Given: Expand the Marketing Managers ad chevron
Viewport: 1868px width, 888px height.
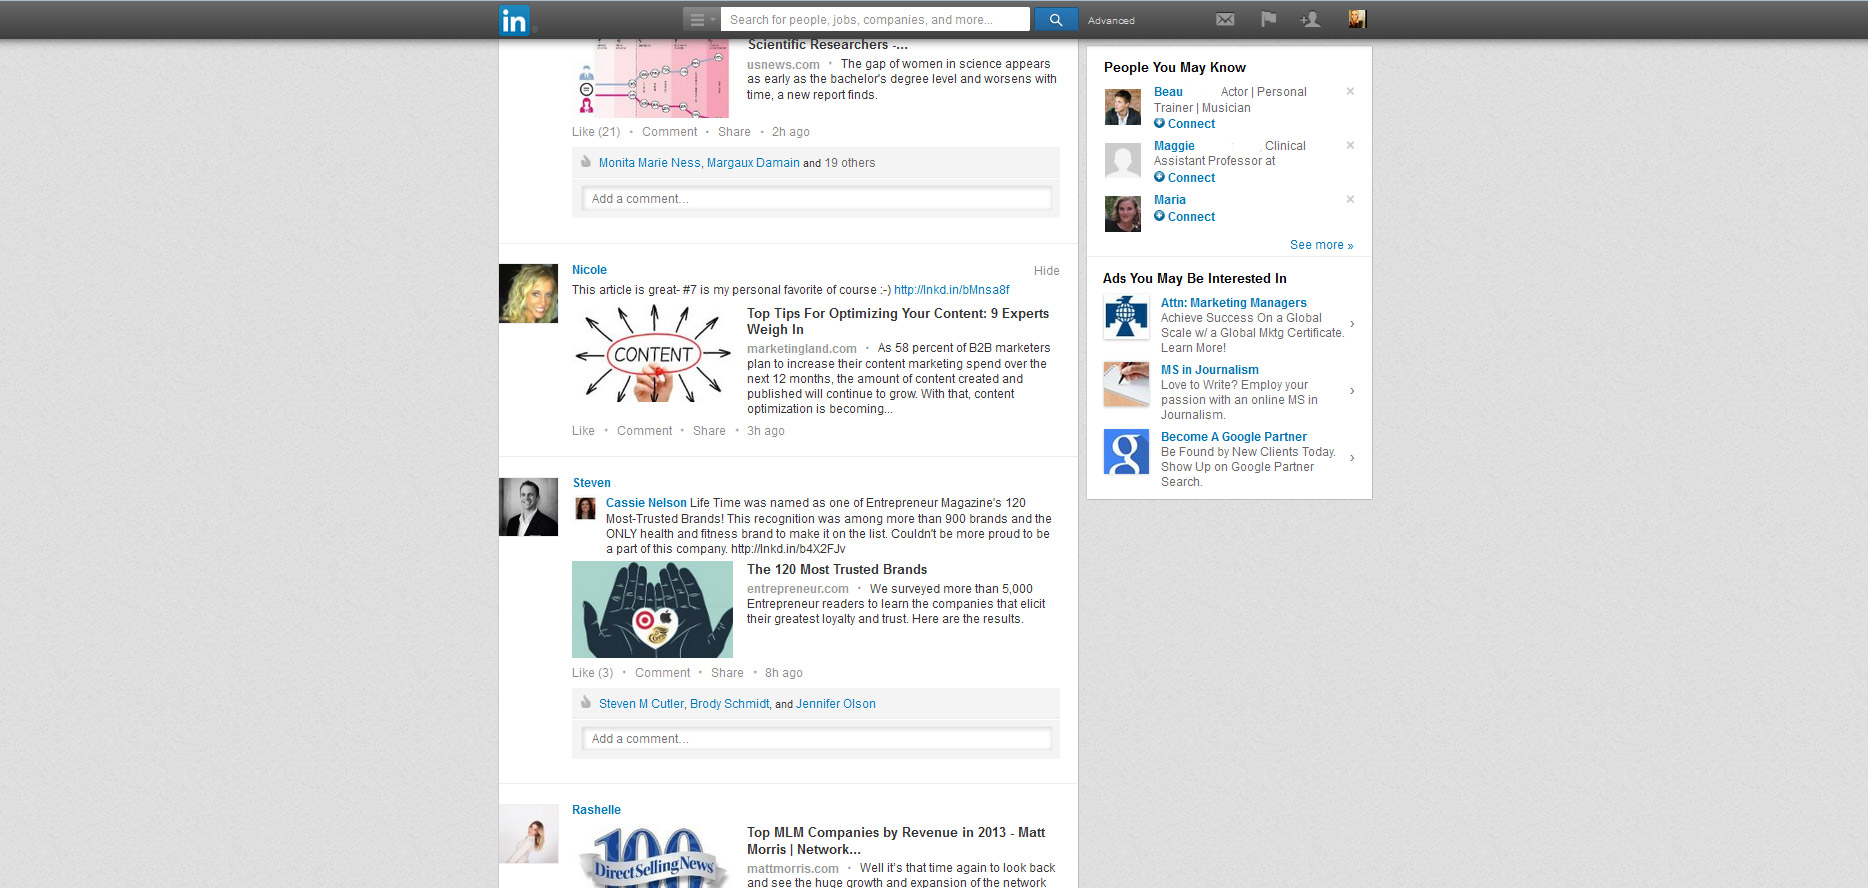Looking at the screenshot, I should tap(1352, 324).
